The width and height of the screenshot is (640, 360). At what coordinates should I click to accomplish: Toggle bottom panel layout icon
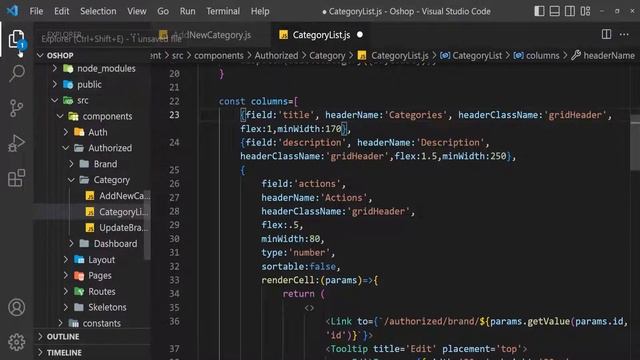click(x=554, y=11)
